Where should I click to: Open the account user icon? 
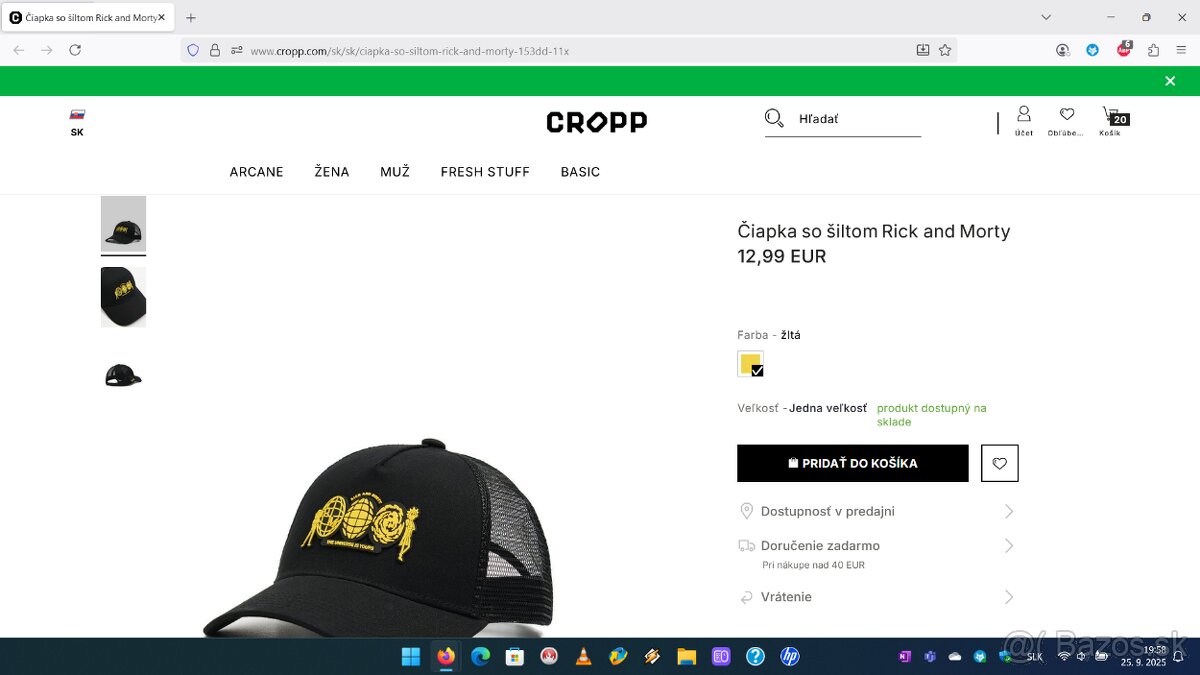point(1023,114)
